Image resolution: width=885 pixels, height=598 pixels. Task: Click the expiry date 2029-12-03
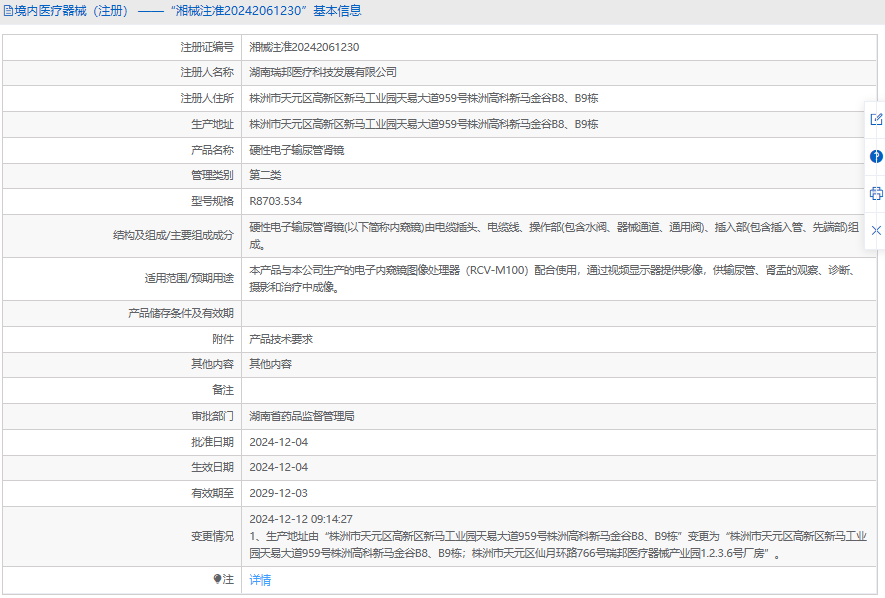(279, 493)
